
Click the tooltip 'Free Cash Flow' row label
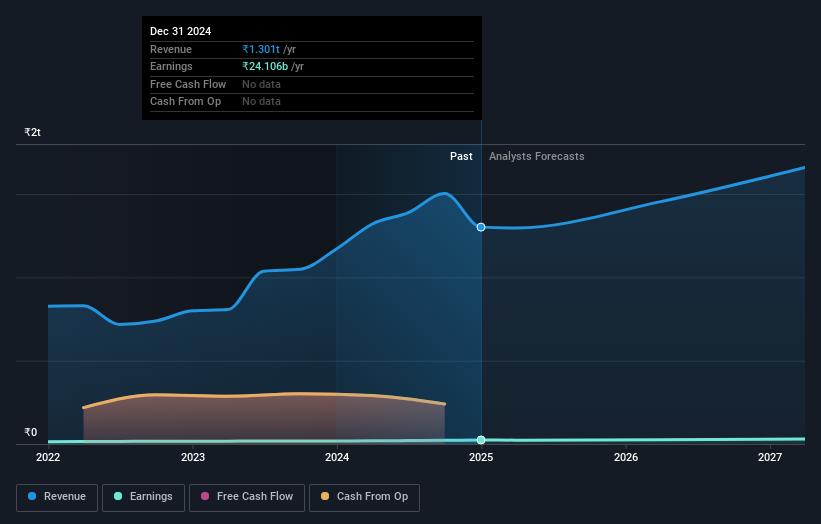click(188, 84)
